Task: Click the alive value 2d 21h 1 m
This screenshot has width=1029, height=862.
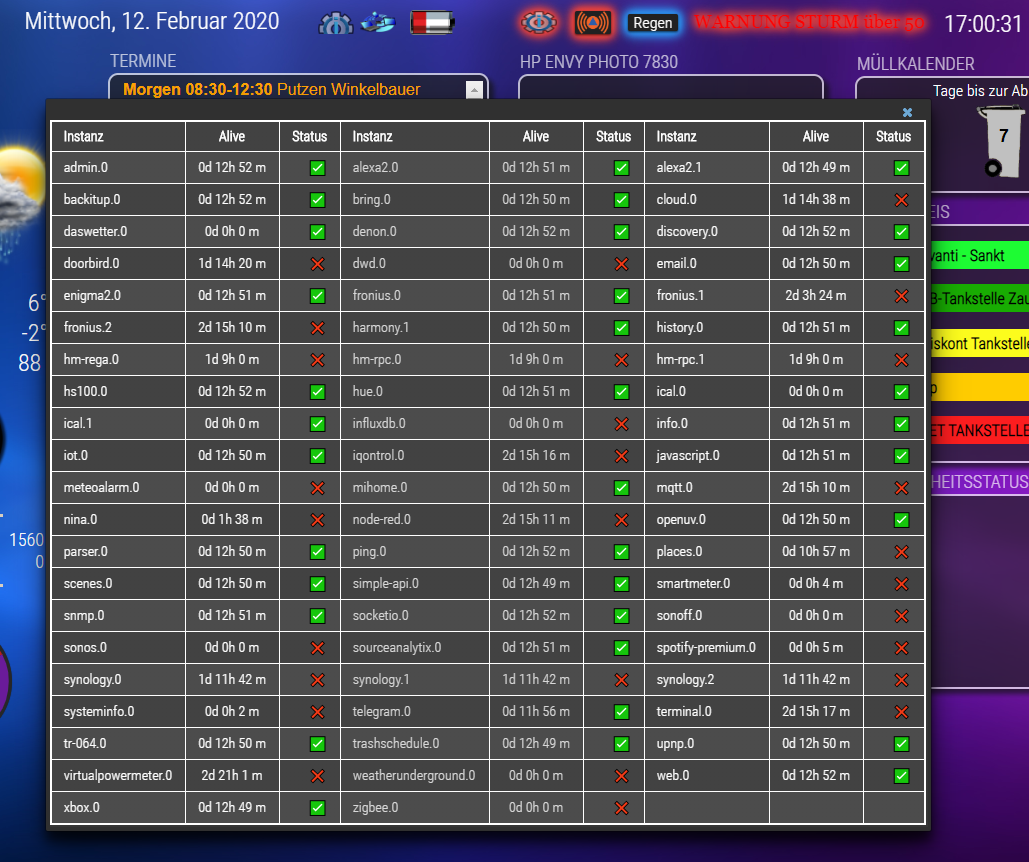Action: coord(232,775)
